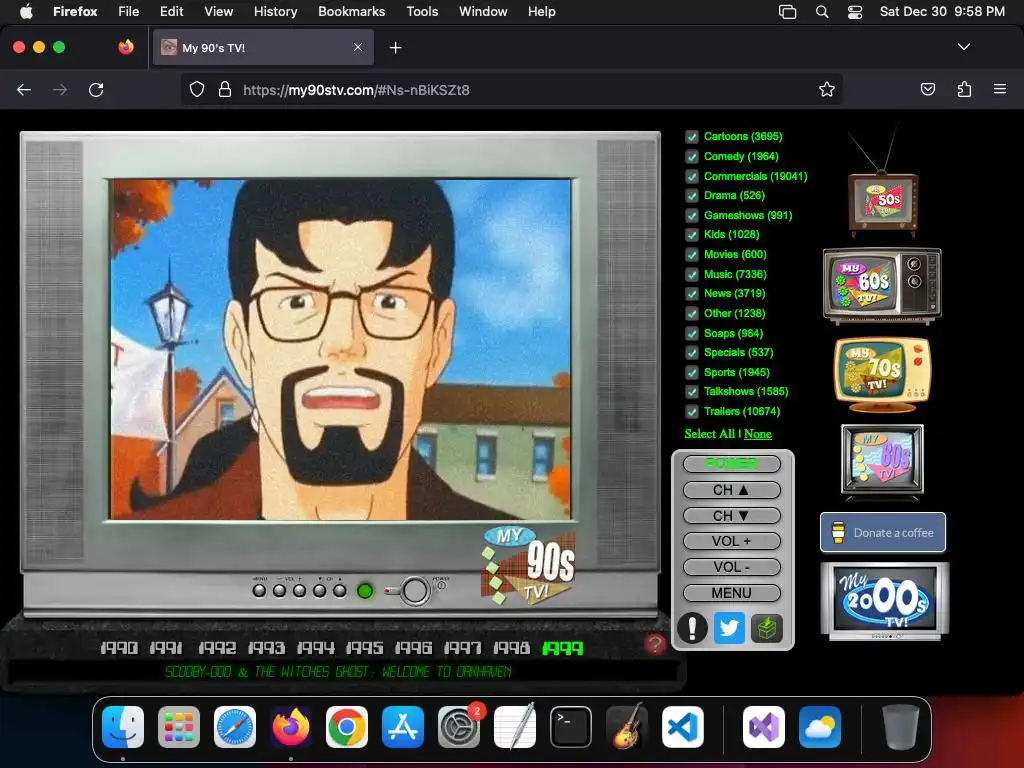This screenshot has height=768, width=1024.
Task: Open the My 70s TV icon
Action: pyautogui.click(x=882, y=374)
